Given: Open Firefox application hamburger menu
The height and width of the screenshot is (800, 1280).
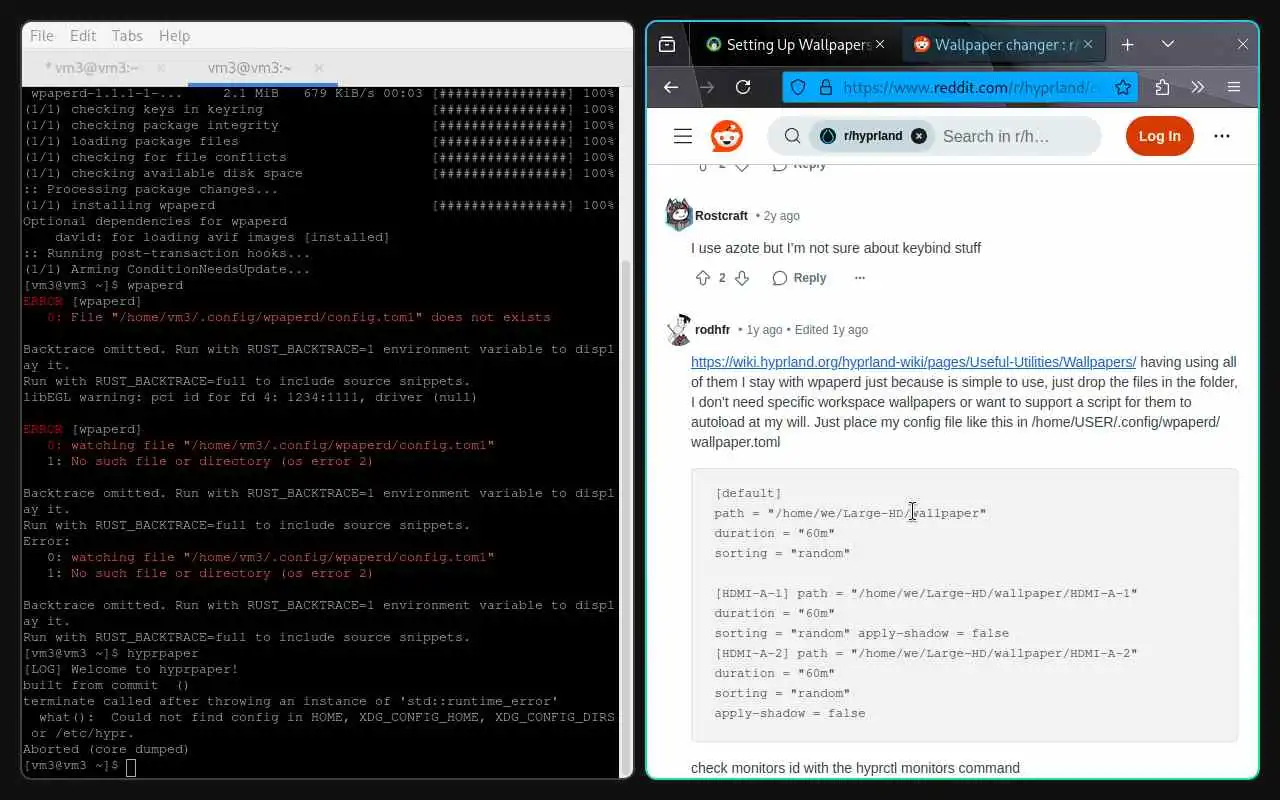Looking at the screenshot, I should click(x=1234, y=87).
